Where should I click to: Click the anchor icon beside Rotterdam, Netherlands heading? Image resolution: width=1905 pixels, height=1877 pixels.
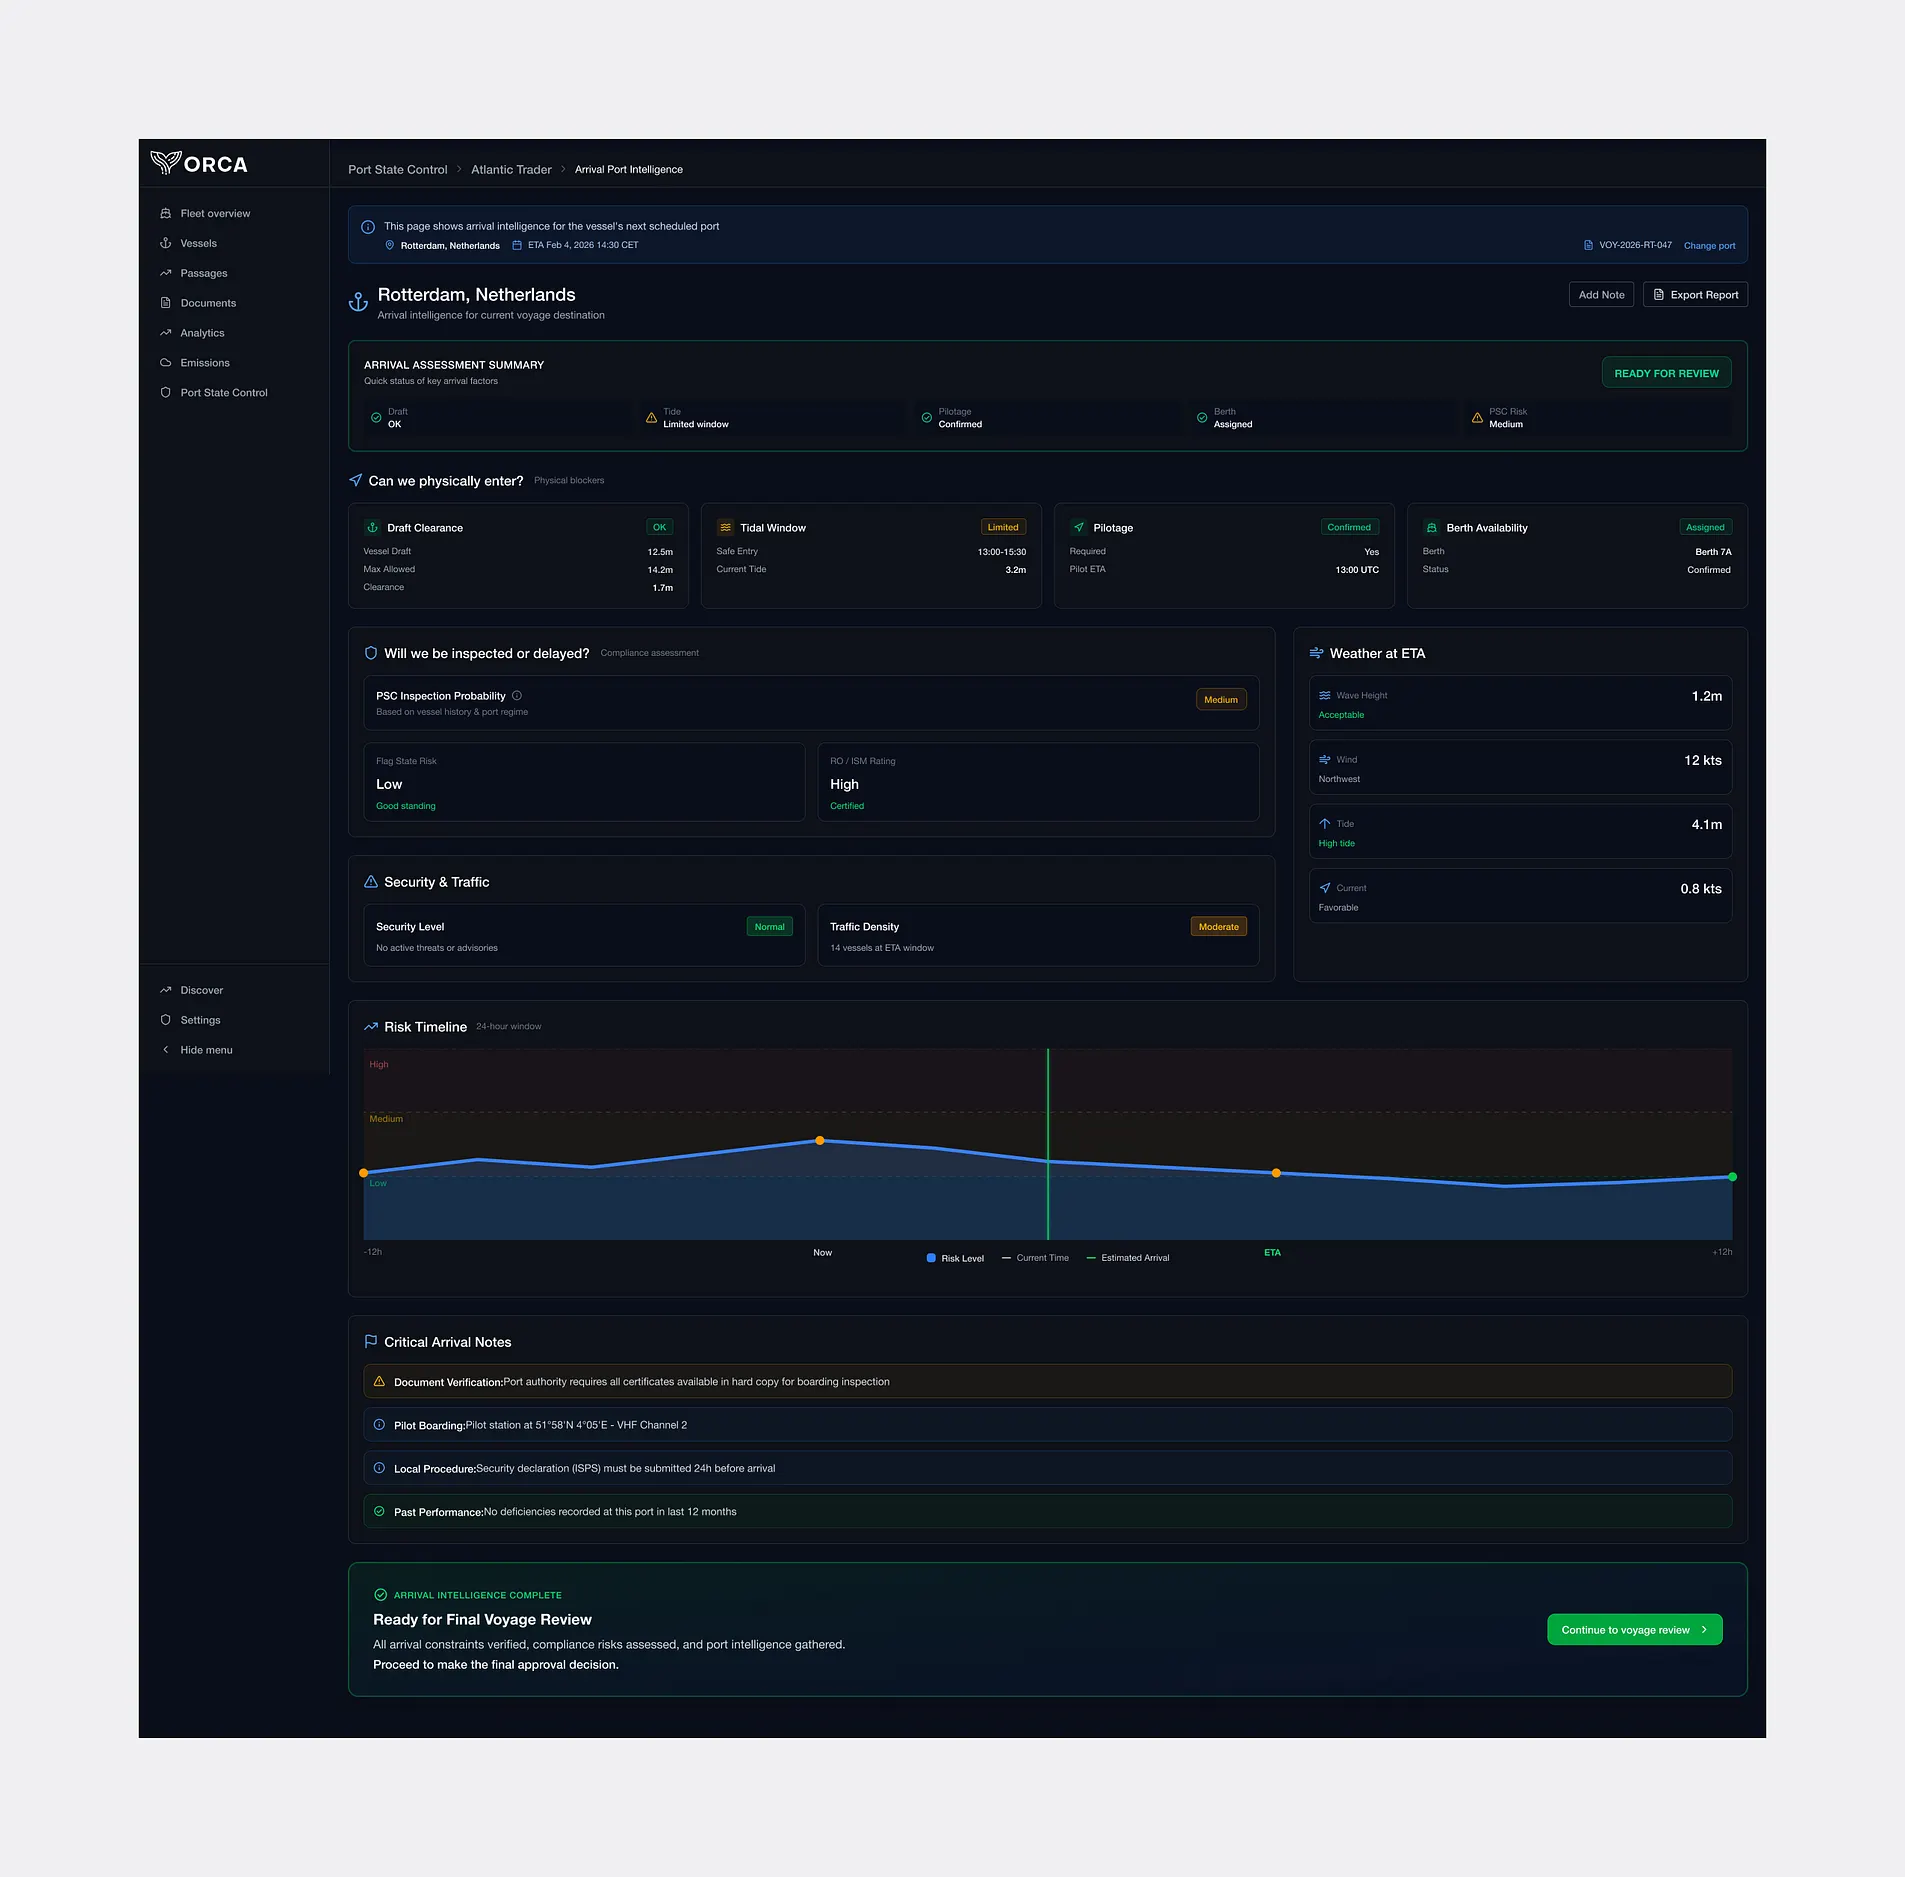358,302
